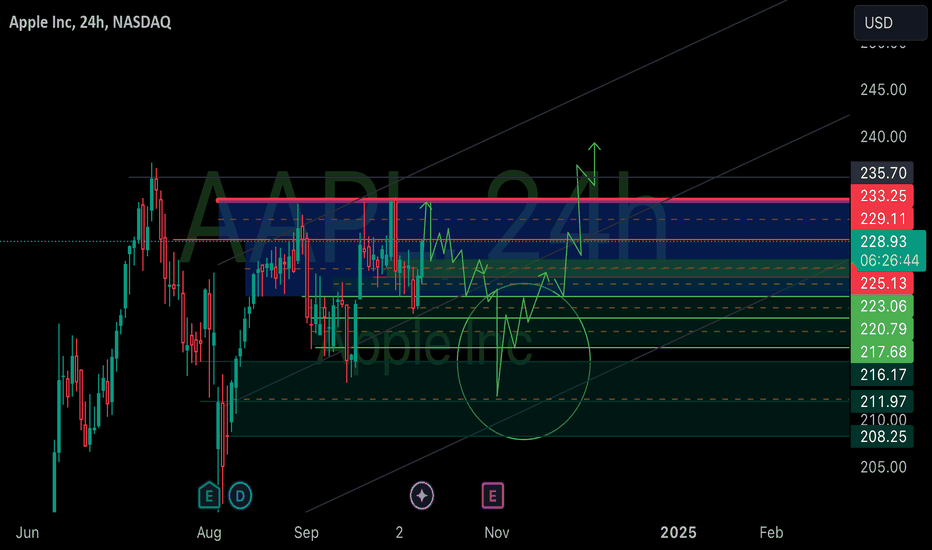932x550 pixels.
Task: Click the purple sparkle event icon
Action: coord(422,495)
